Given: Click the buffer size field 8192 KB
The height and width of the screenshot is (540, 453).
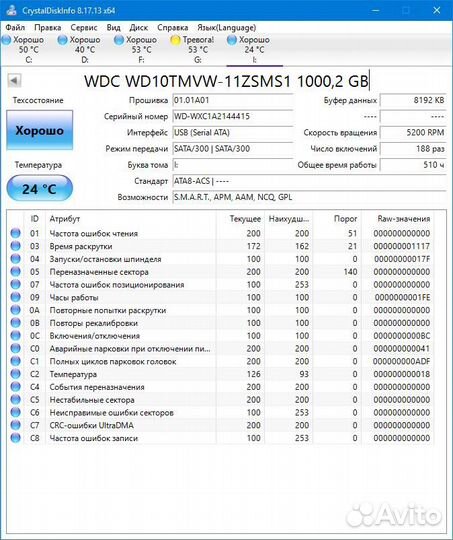Looking at the screenshot, I should click(413, 100).
